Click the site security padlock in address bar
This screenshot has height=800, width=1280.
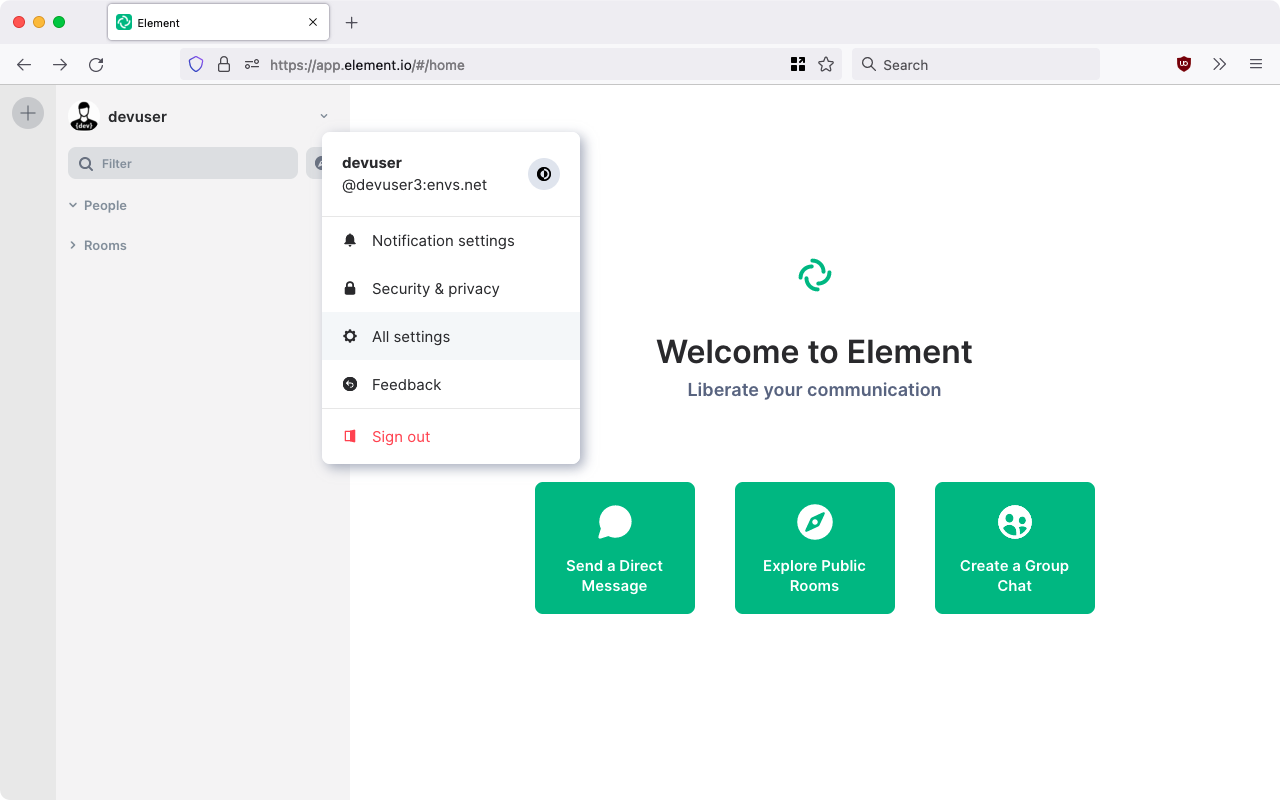click(x=224, y=64)
